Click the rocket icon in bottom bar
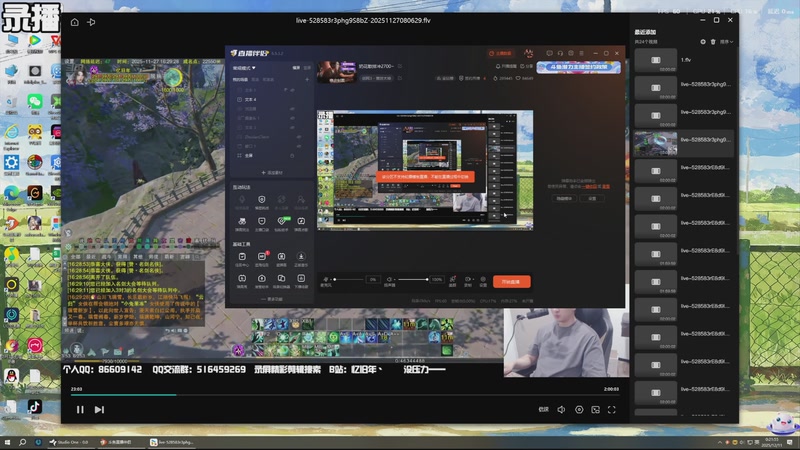This screenshot has width=800, height=450. point(453,280)
